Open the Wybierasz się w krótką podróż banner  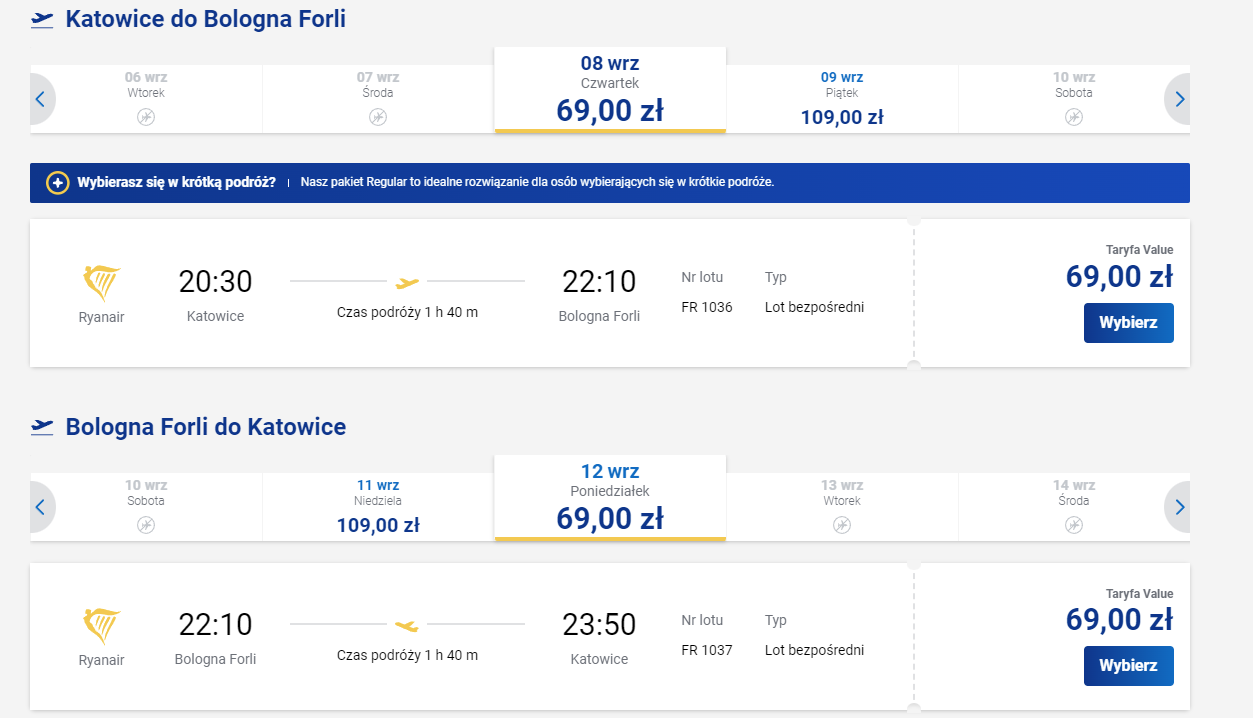[x=610, y=183]
